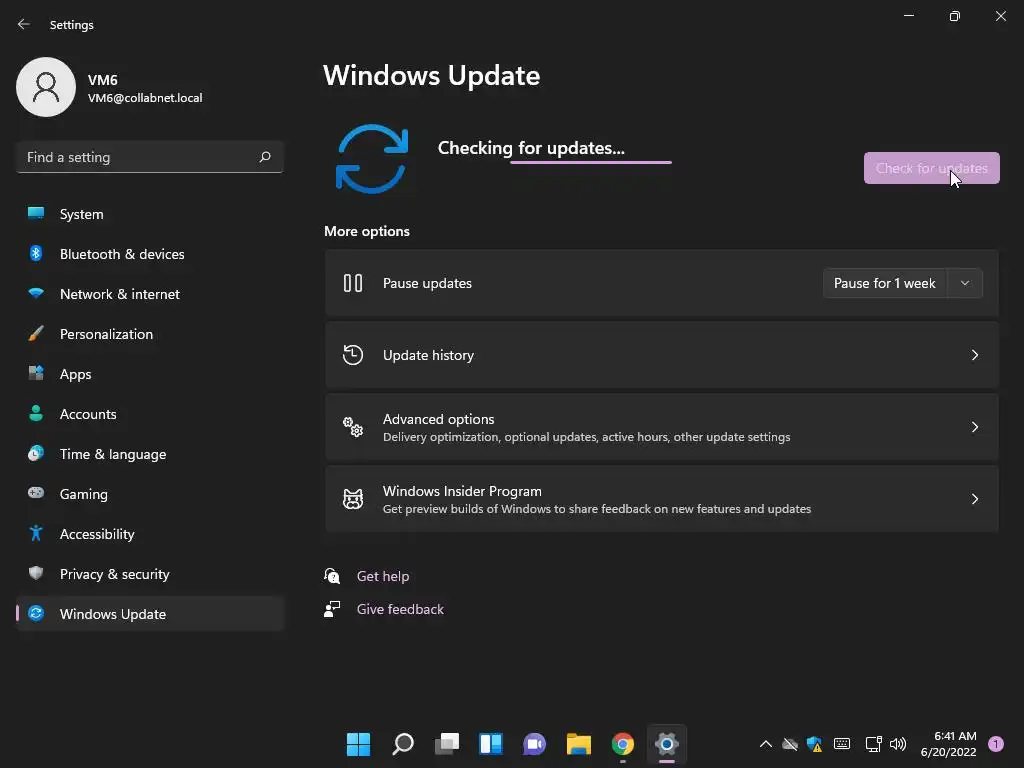
Task: Click the search magnifier in Find a setting
Action: point(264,157)
